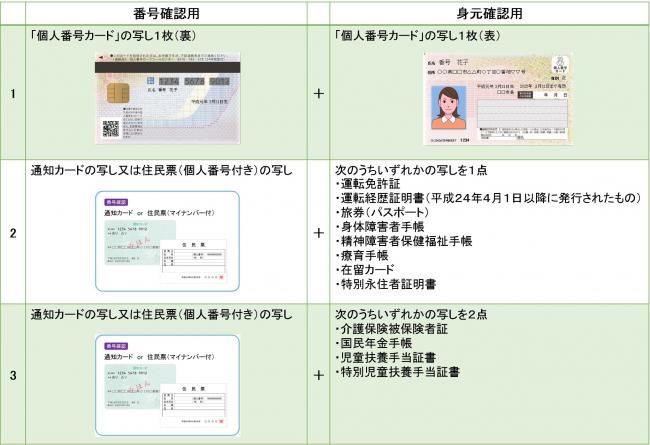
Task: Click the QR code on card back
Action: [111, 129]
